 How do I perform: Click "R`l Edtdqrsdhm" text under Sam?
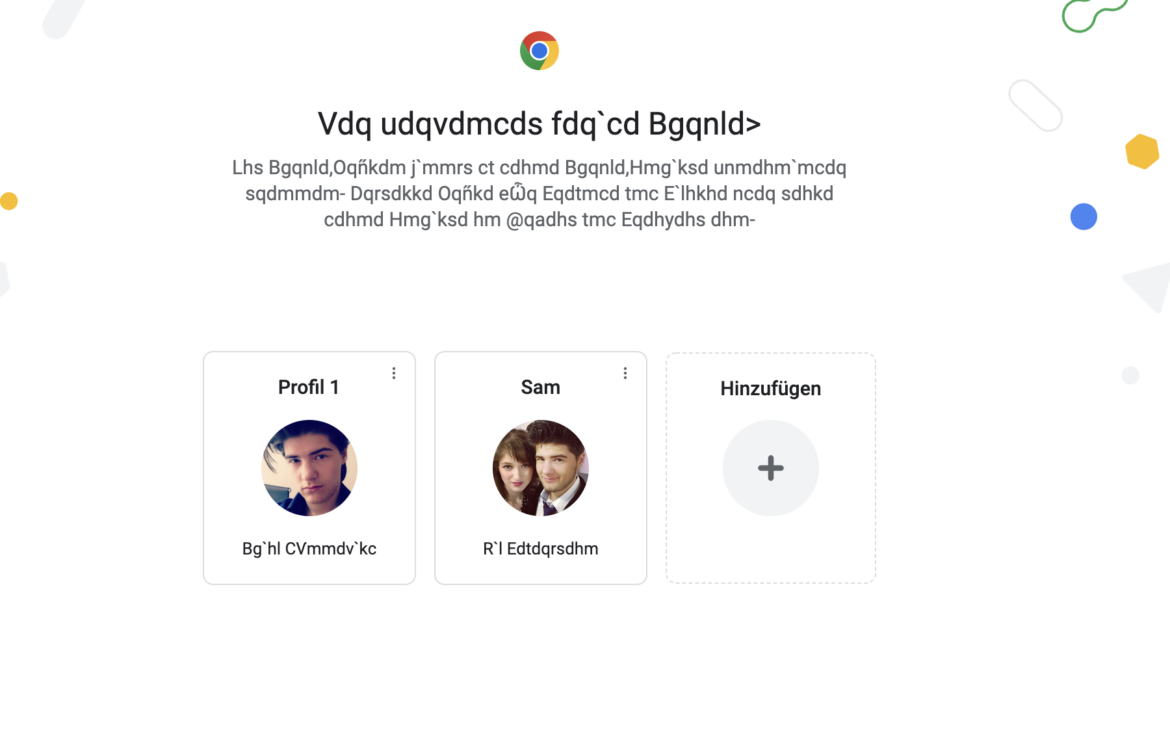(540, 548)
